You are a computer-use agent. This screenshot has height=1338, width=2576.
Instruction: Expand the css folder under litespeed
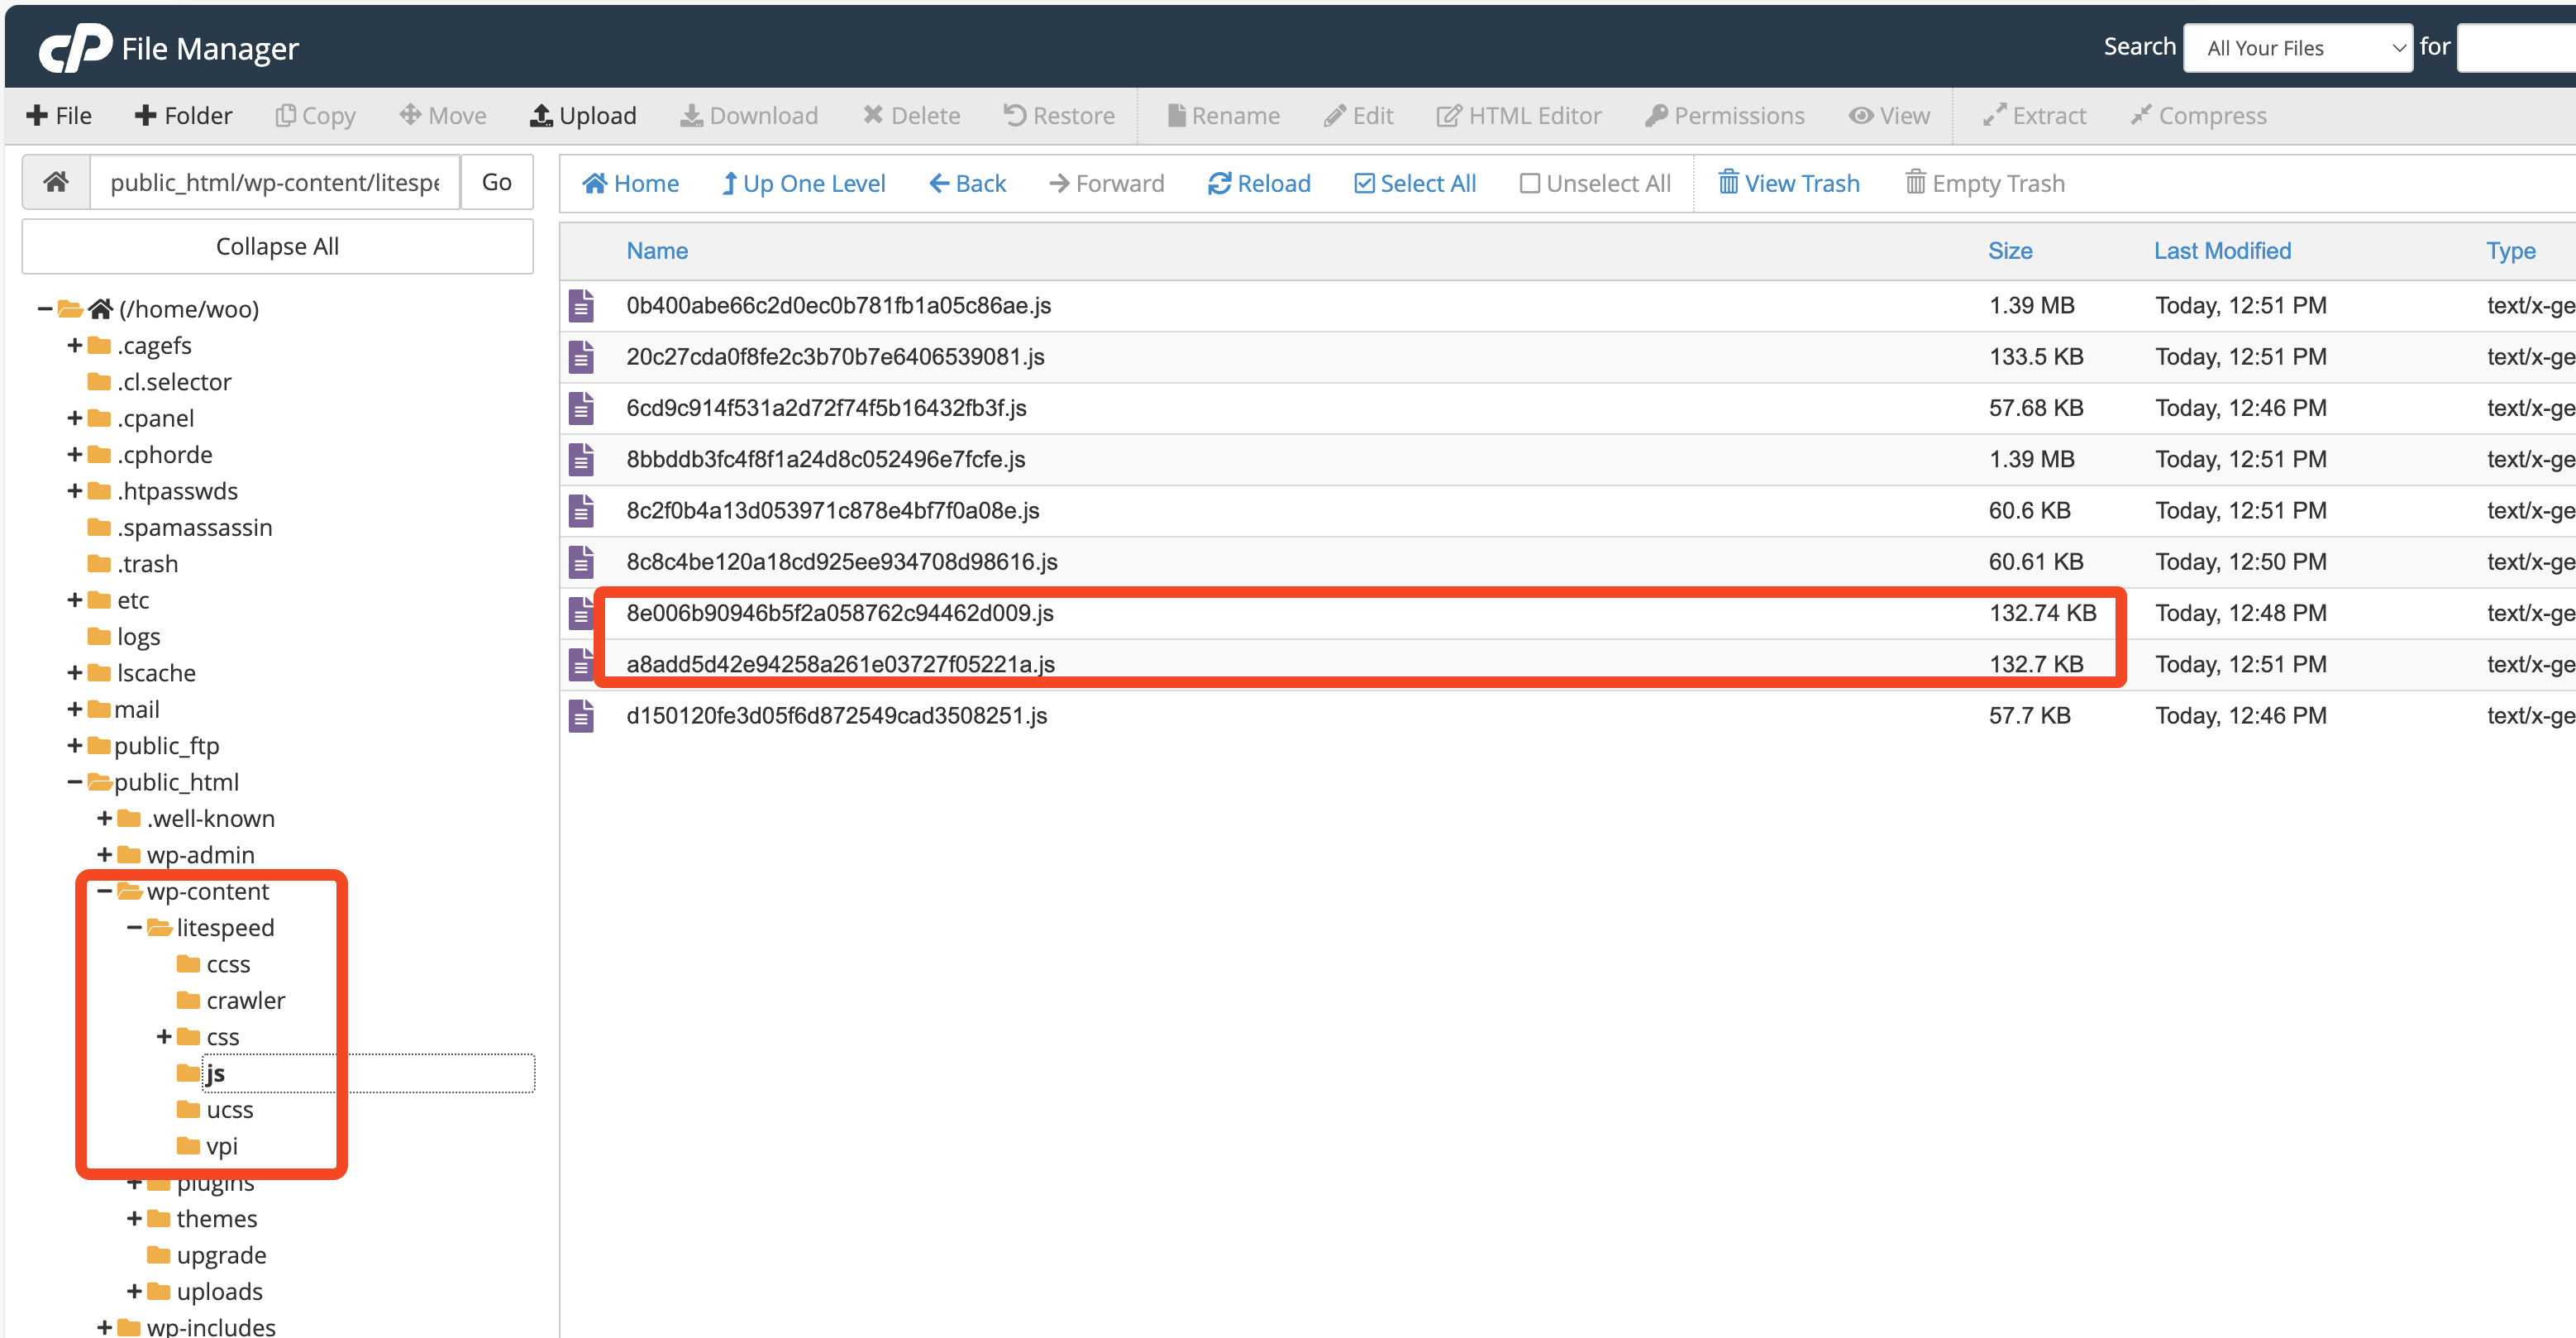(164, 1037)
